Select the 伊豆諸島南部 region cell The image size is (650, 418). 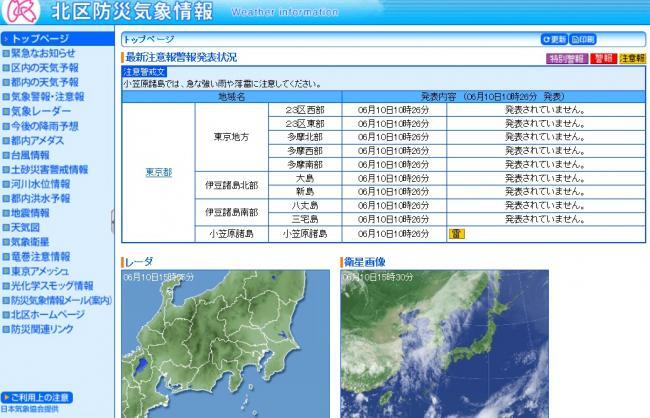tap(232, 213)
